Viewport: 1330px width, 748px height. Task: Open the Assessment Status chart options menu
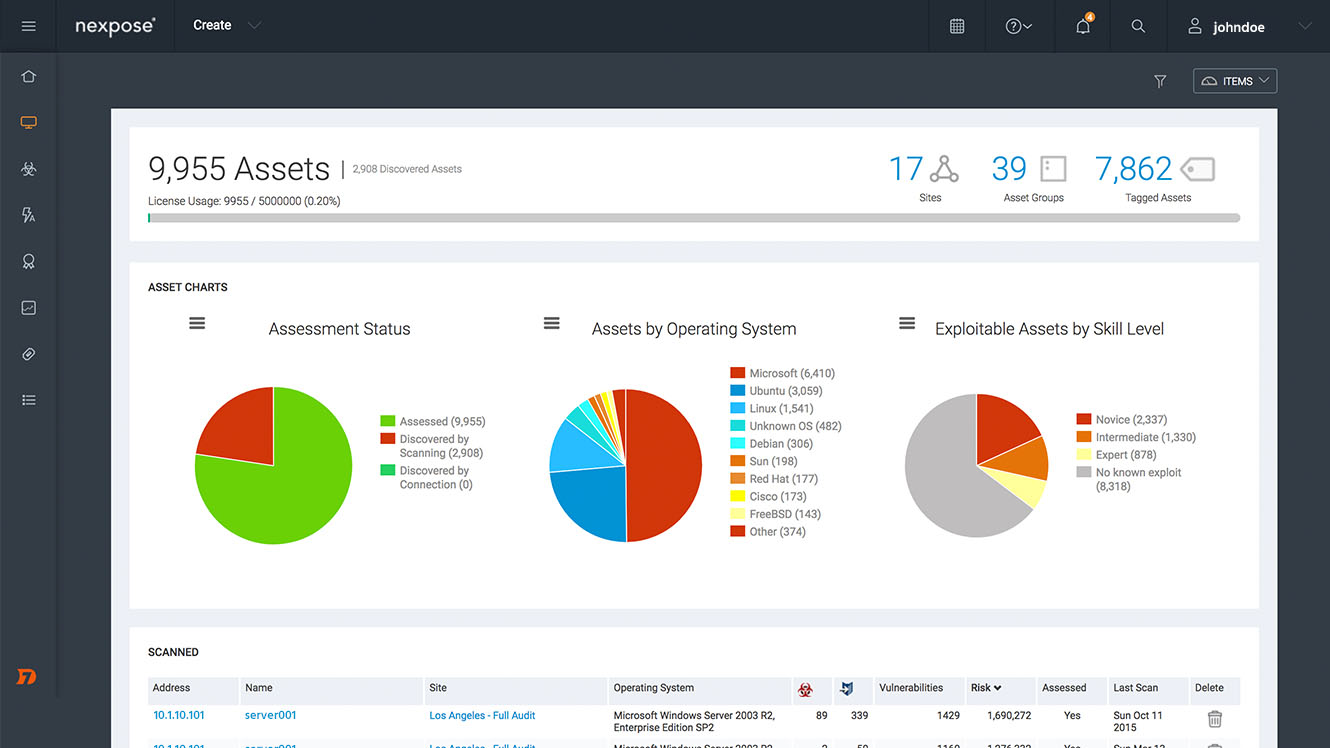click(x=196, y=323)
